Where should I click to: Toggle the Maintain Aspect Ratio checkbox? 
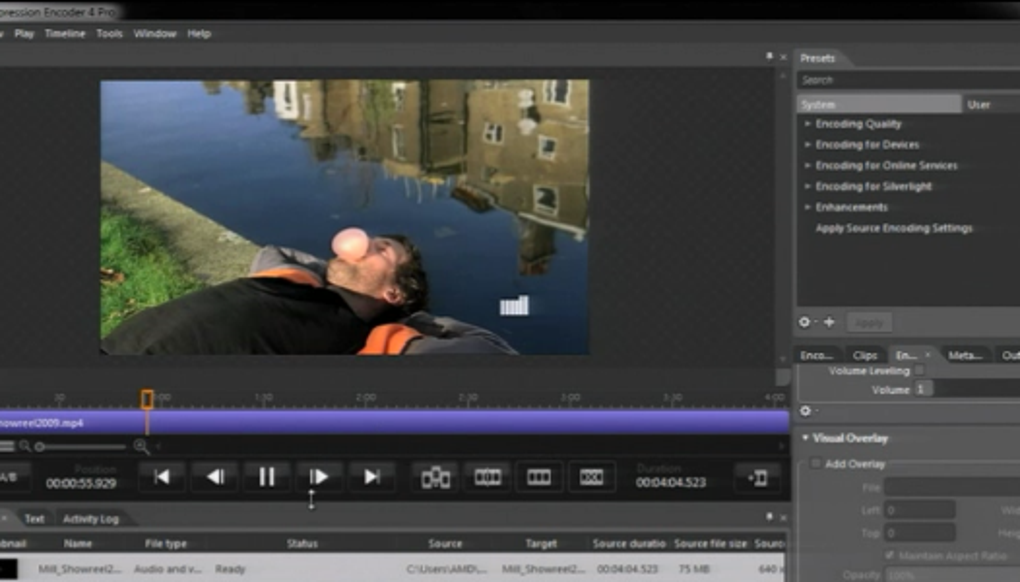(x=890, y=555)
